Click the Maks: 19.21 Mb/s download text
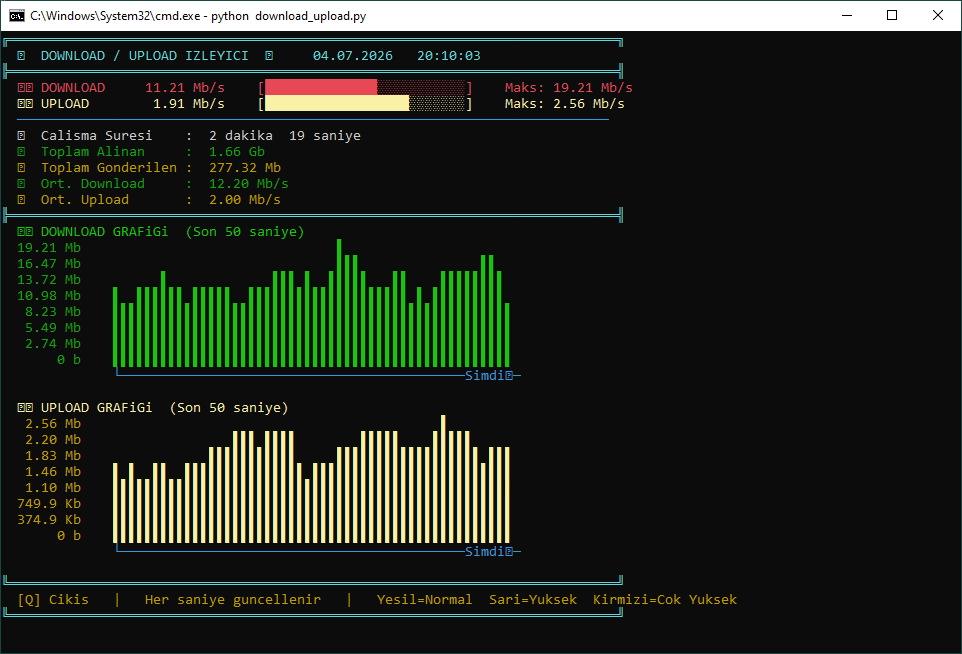 click(x=569, y=88)
